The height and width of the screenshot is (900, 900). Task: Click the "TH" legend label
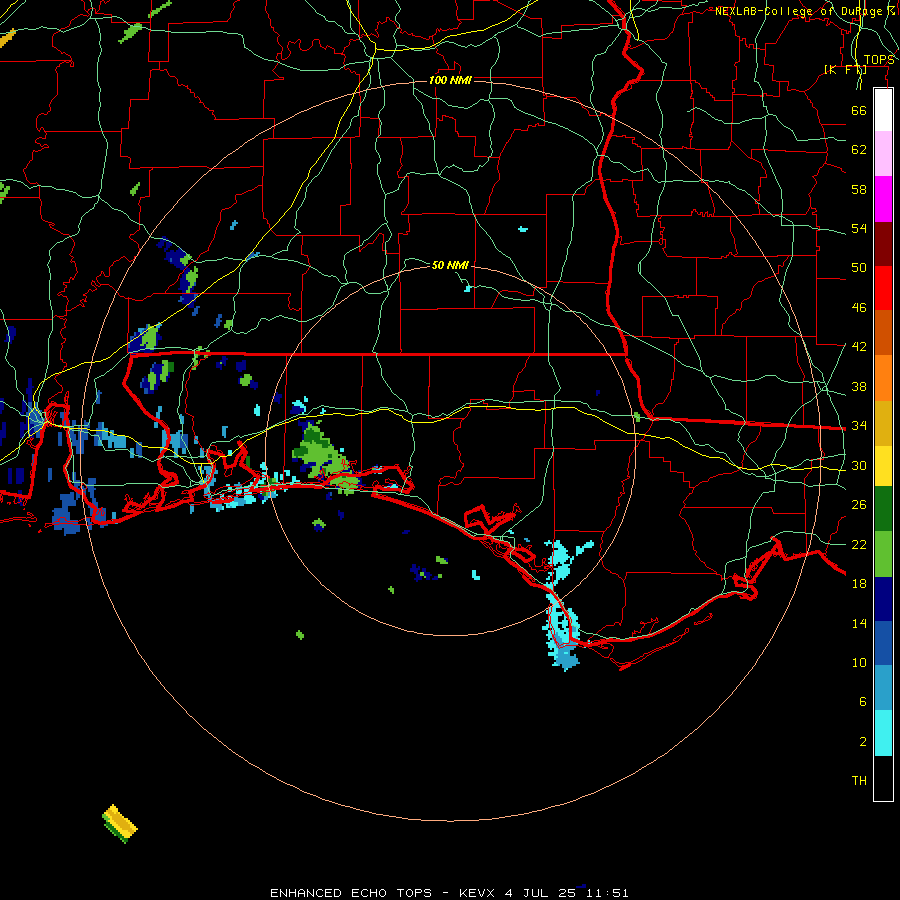click(859, 781)
